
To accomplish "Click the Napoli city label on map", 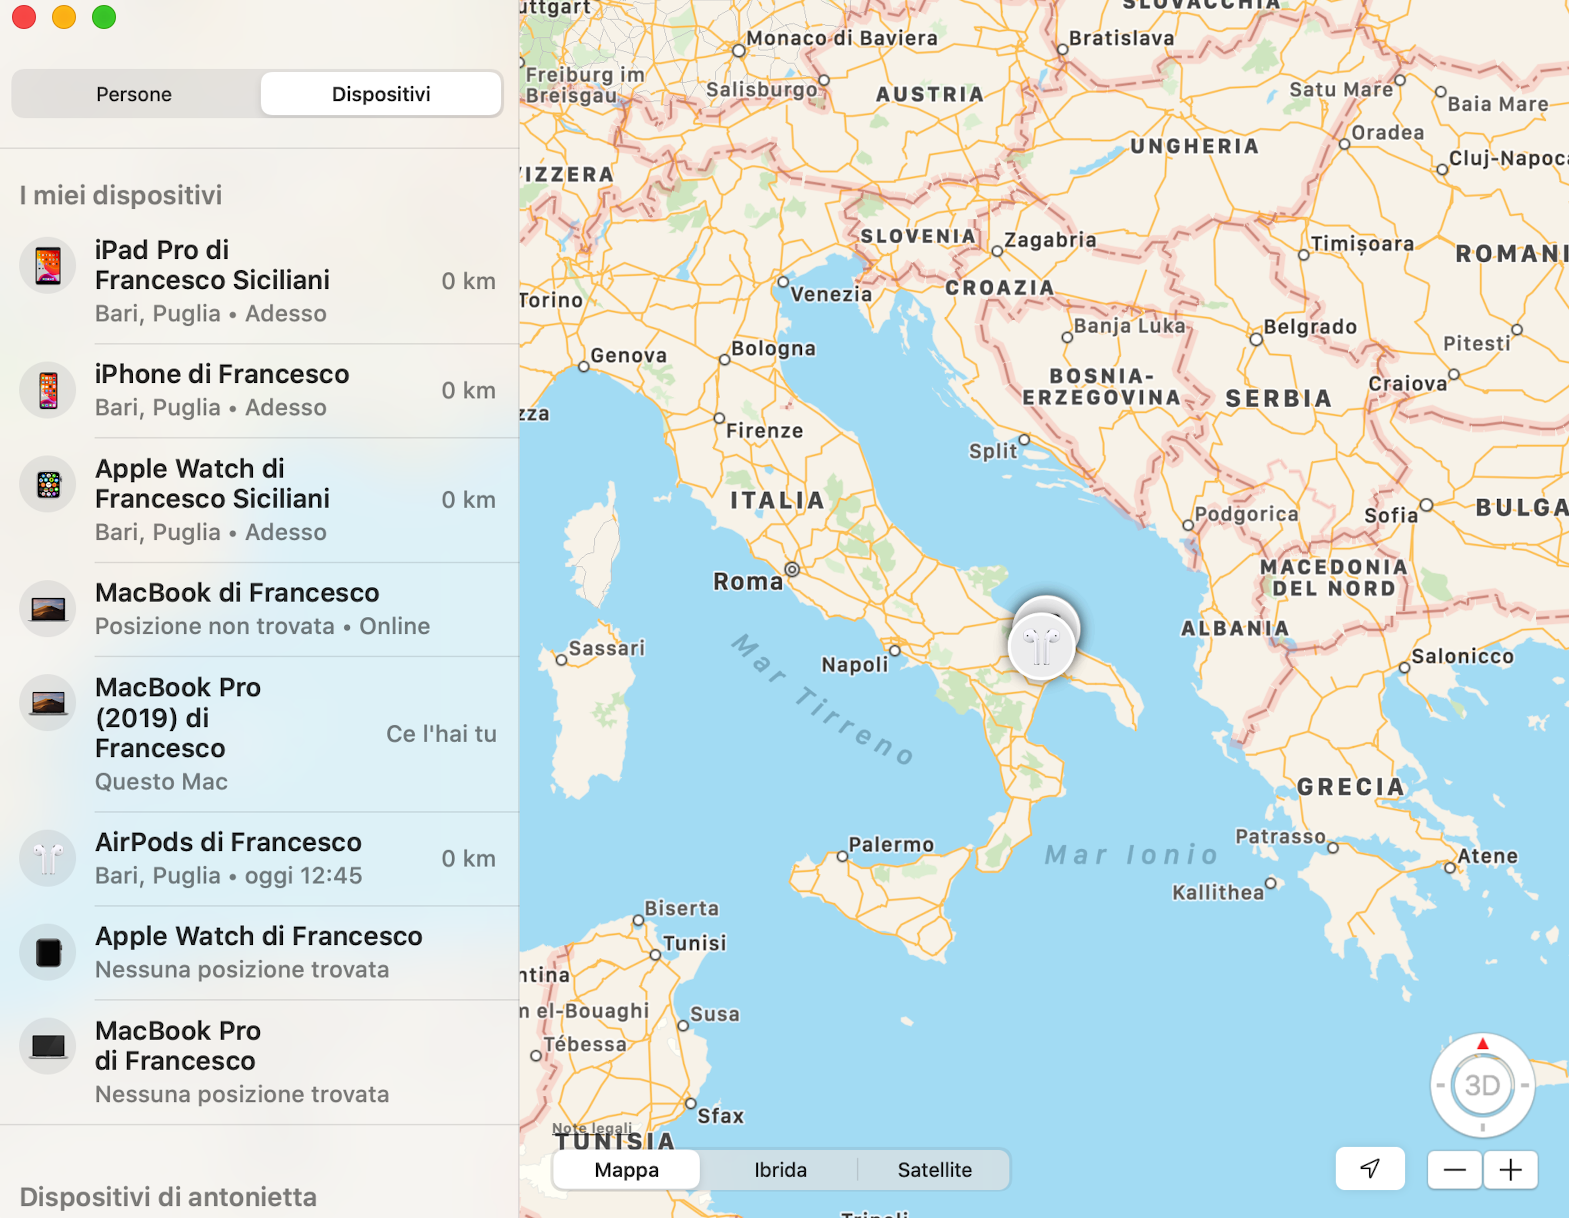I will pos(854,664).
